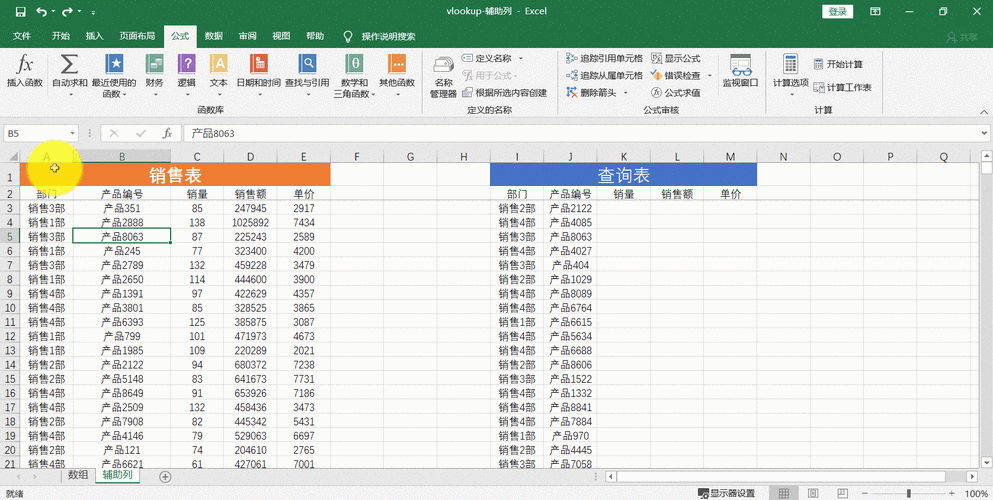Image resolution: width=993 pixels, height=500 pixels.
Task: Collapse the ribbon with the chevron
Action: coord(984,111)
